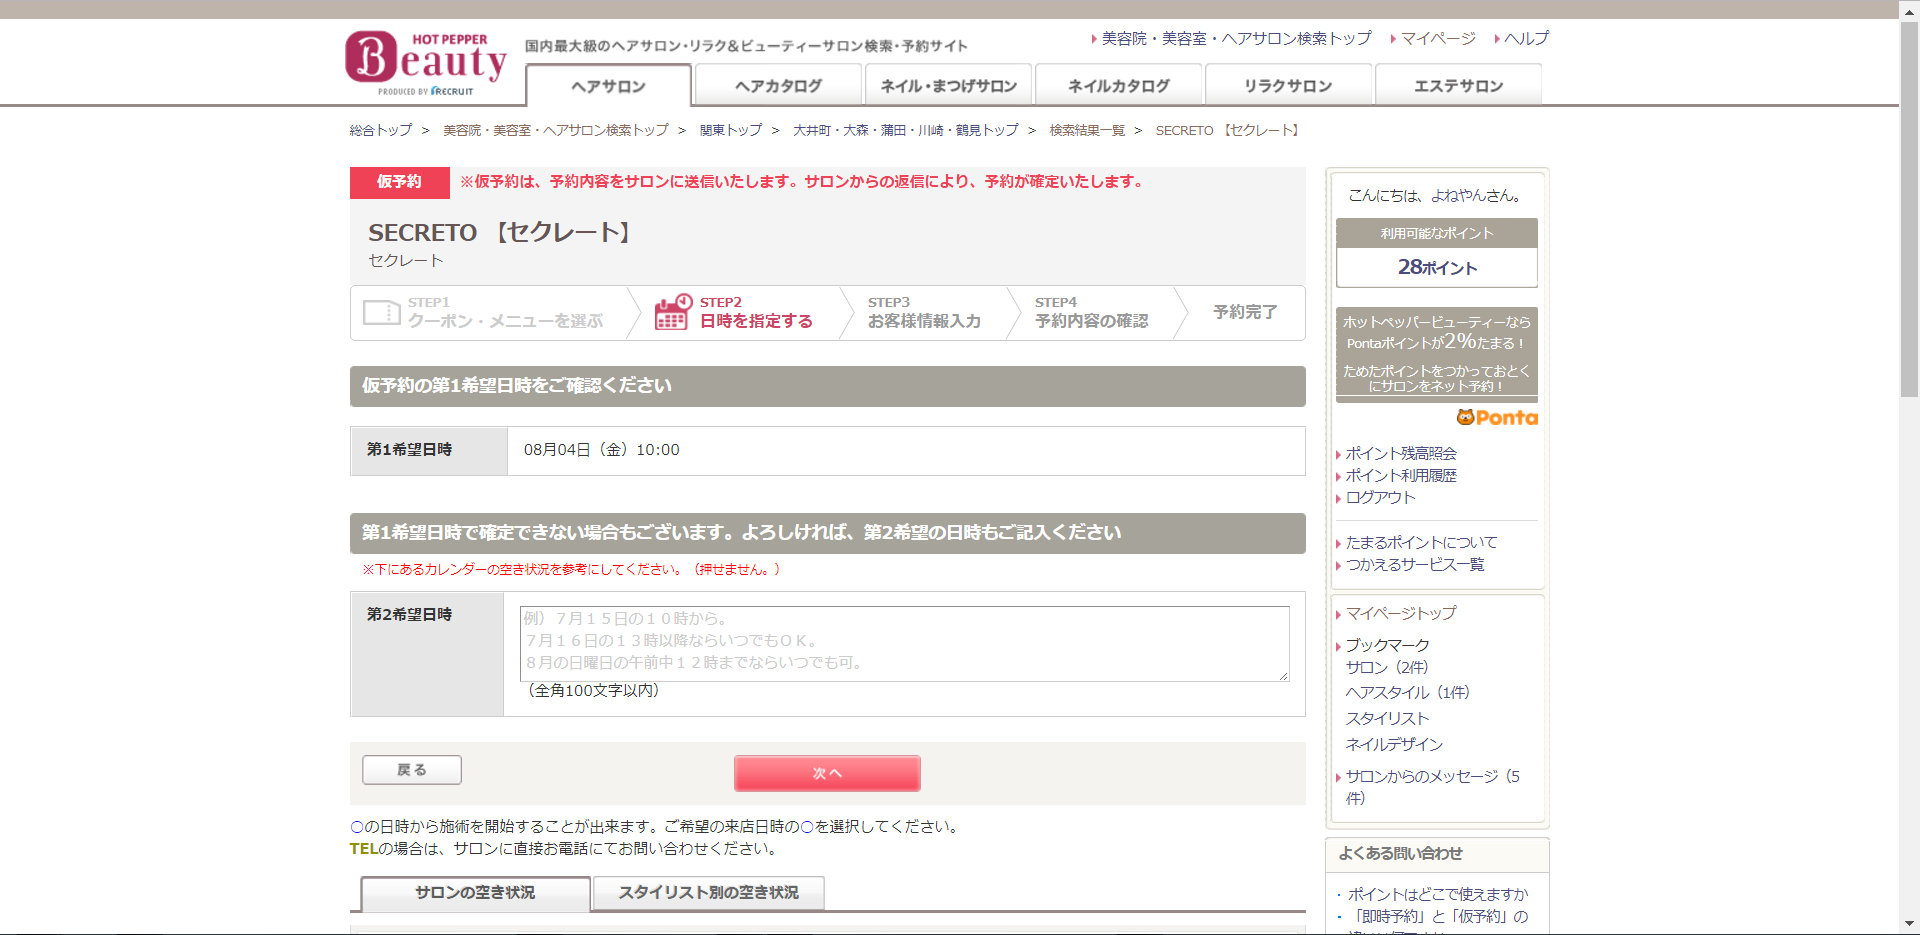Click the Ponta logo
This screenshot has width=1920, height=935.
1497,418
